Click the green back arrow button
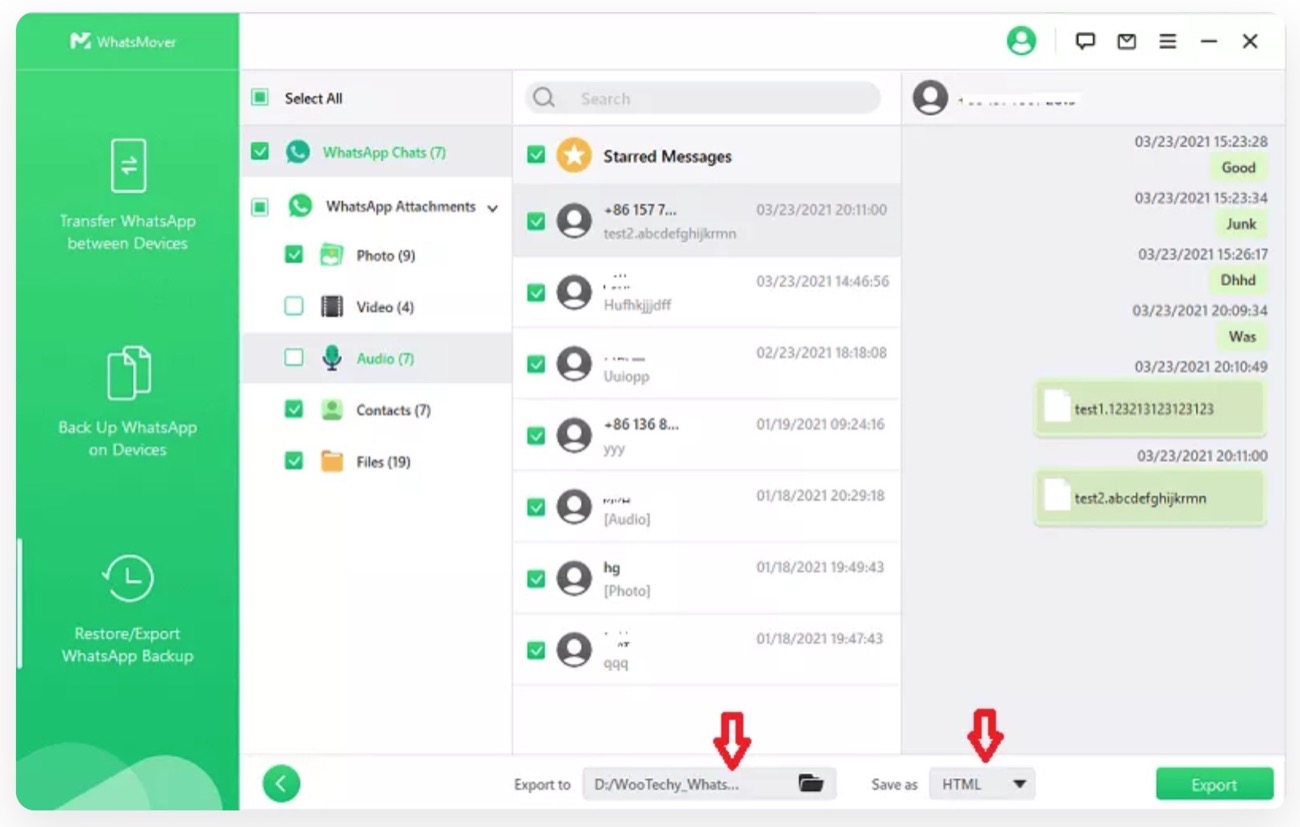Image resolution: width=1300 pixels, height=827 pixels. (281, 784)
